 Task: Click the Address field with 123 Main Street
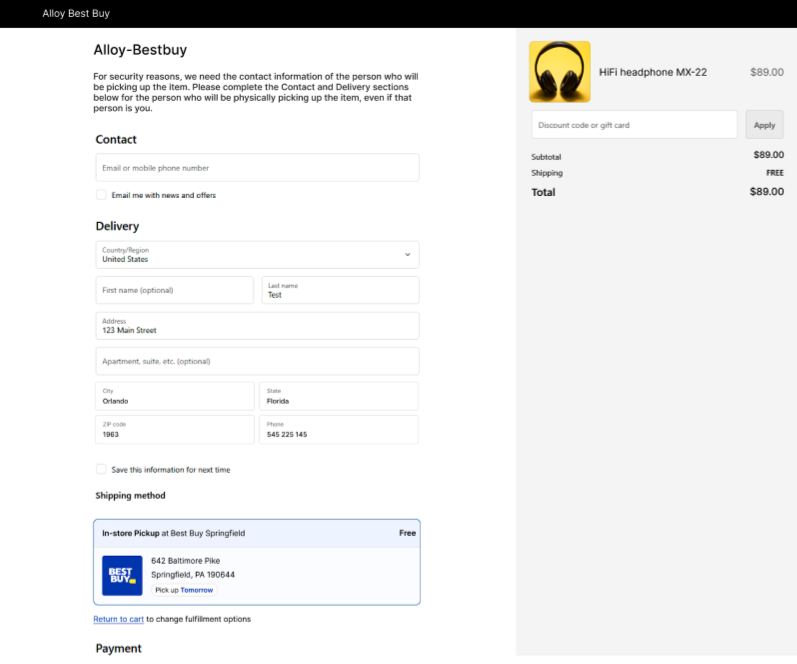pyautogui.click(x=257, y=326)
